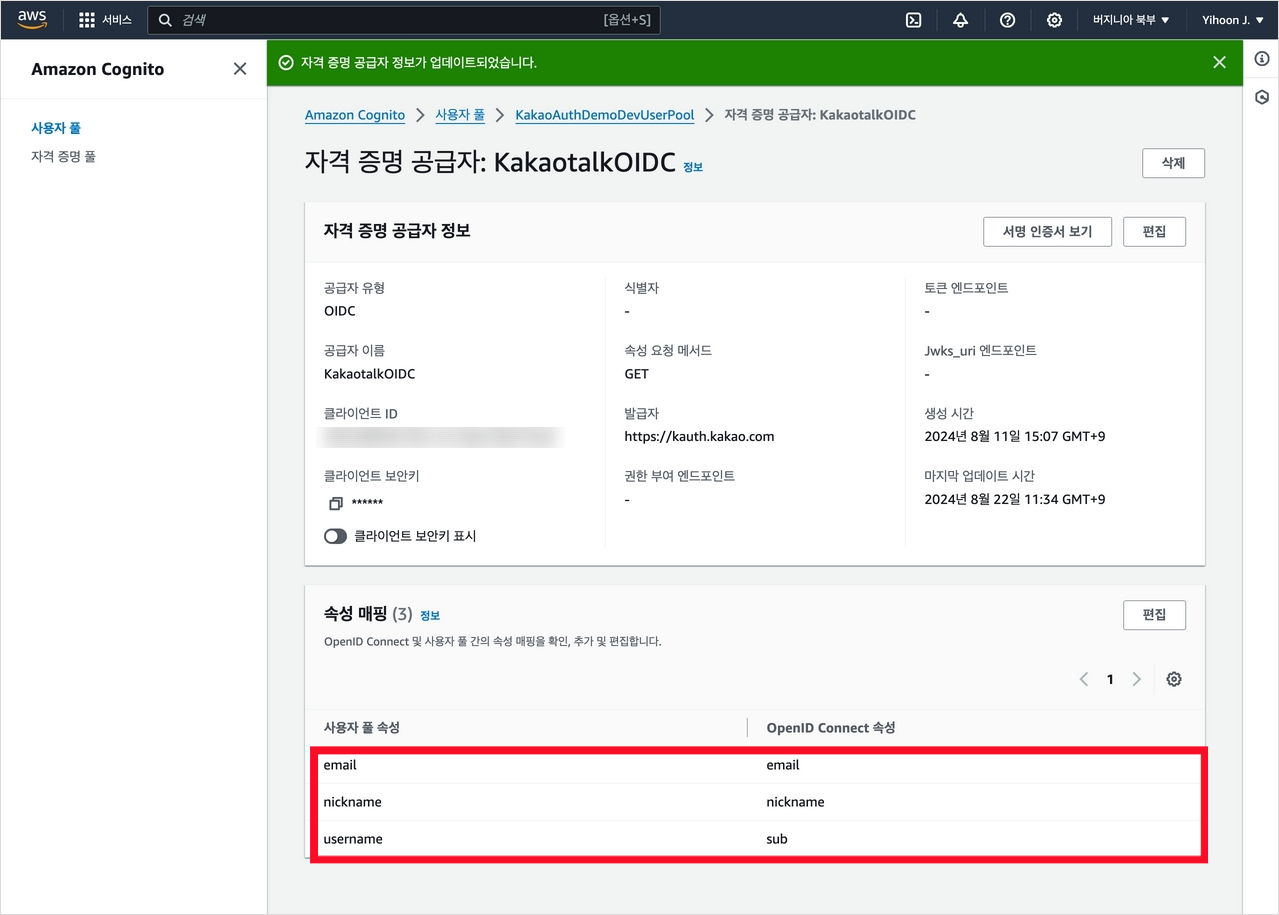This screenshot has width=1279, height=915.
Task: Click the https://kauth.kakao.com issuer value
Action: click(x=699, y=436)
